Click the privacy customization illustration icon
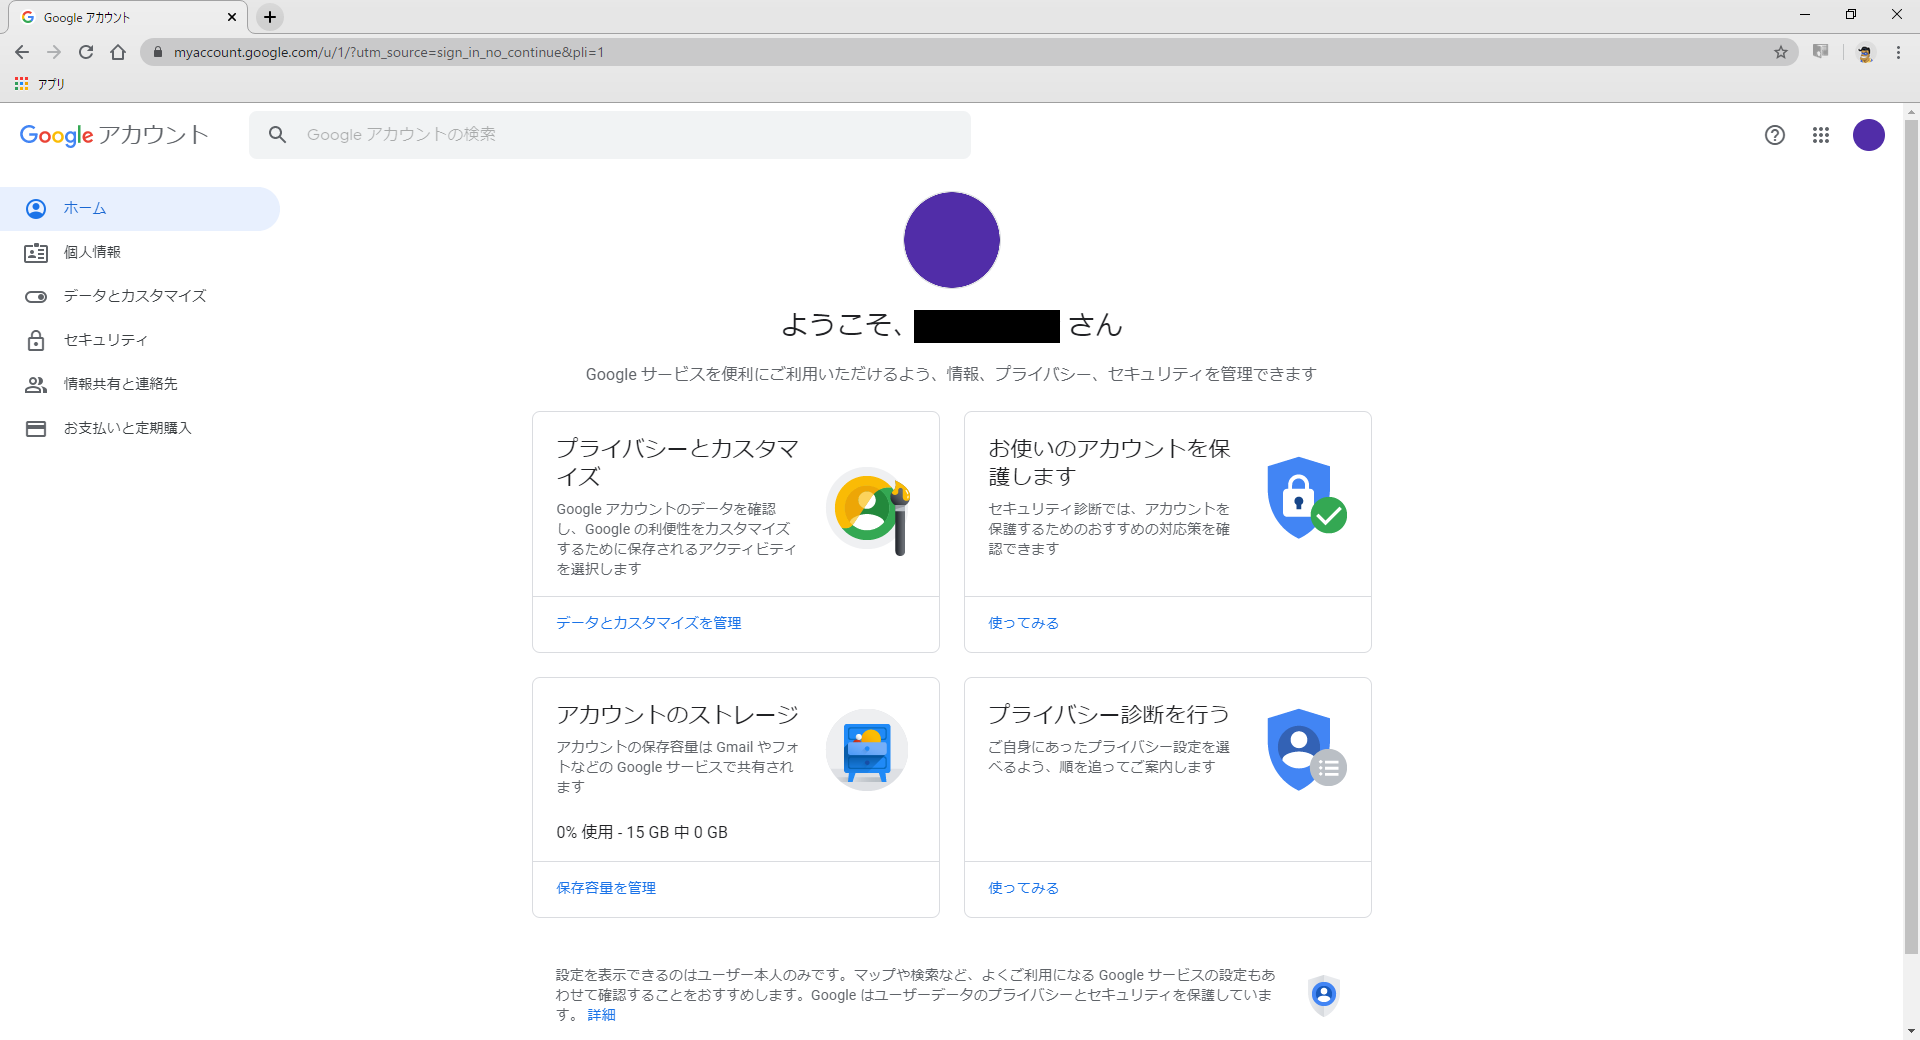Image resolution: width=1920 pixels, height=1040 pixels. [868, 509]
